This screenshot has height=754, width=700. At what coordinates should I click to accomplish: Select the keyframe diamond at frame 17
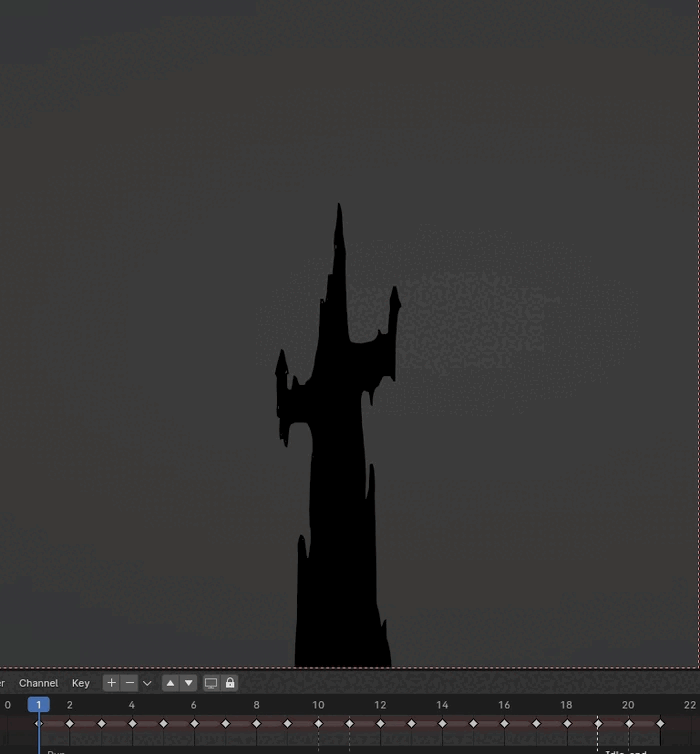coord(536,723)
